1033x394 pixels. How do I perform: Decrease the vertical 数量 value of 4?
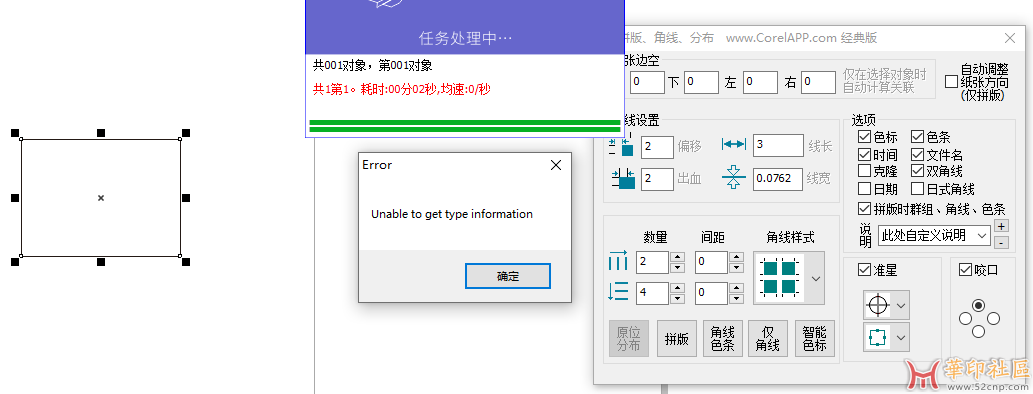point(676,298)
